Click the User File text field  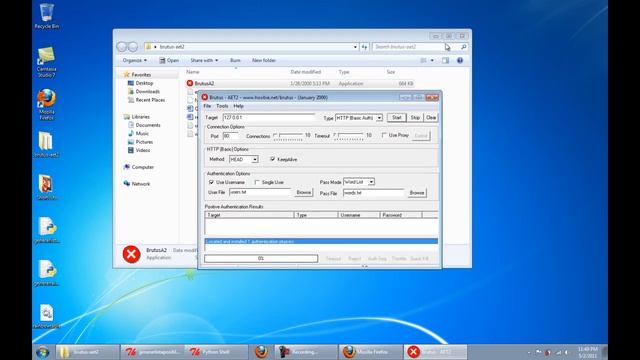[x=260, y=192]
